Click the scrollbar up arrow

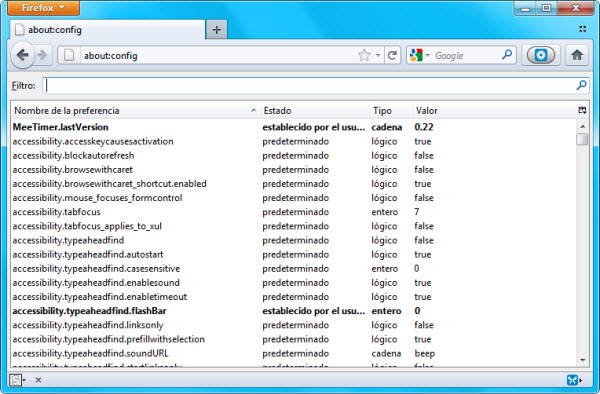pos(582,127)
